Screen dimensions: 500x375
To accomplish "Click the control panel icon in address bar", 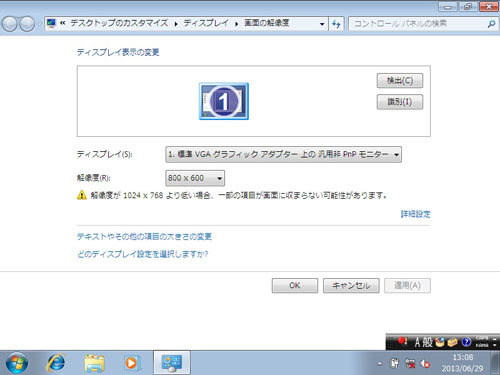I will (51, 23).
